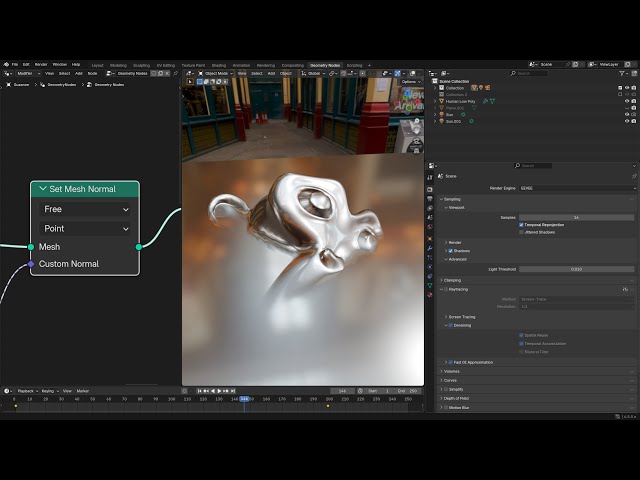Click the Blender logo in the top bar
Viewport: 640px width, 480px height.
6,64
